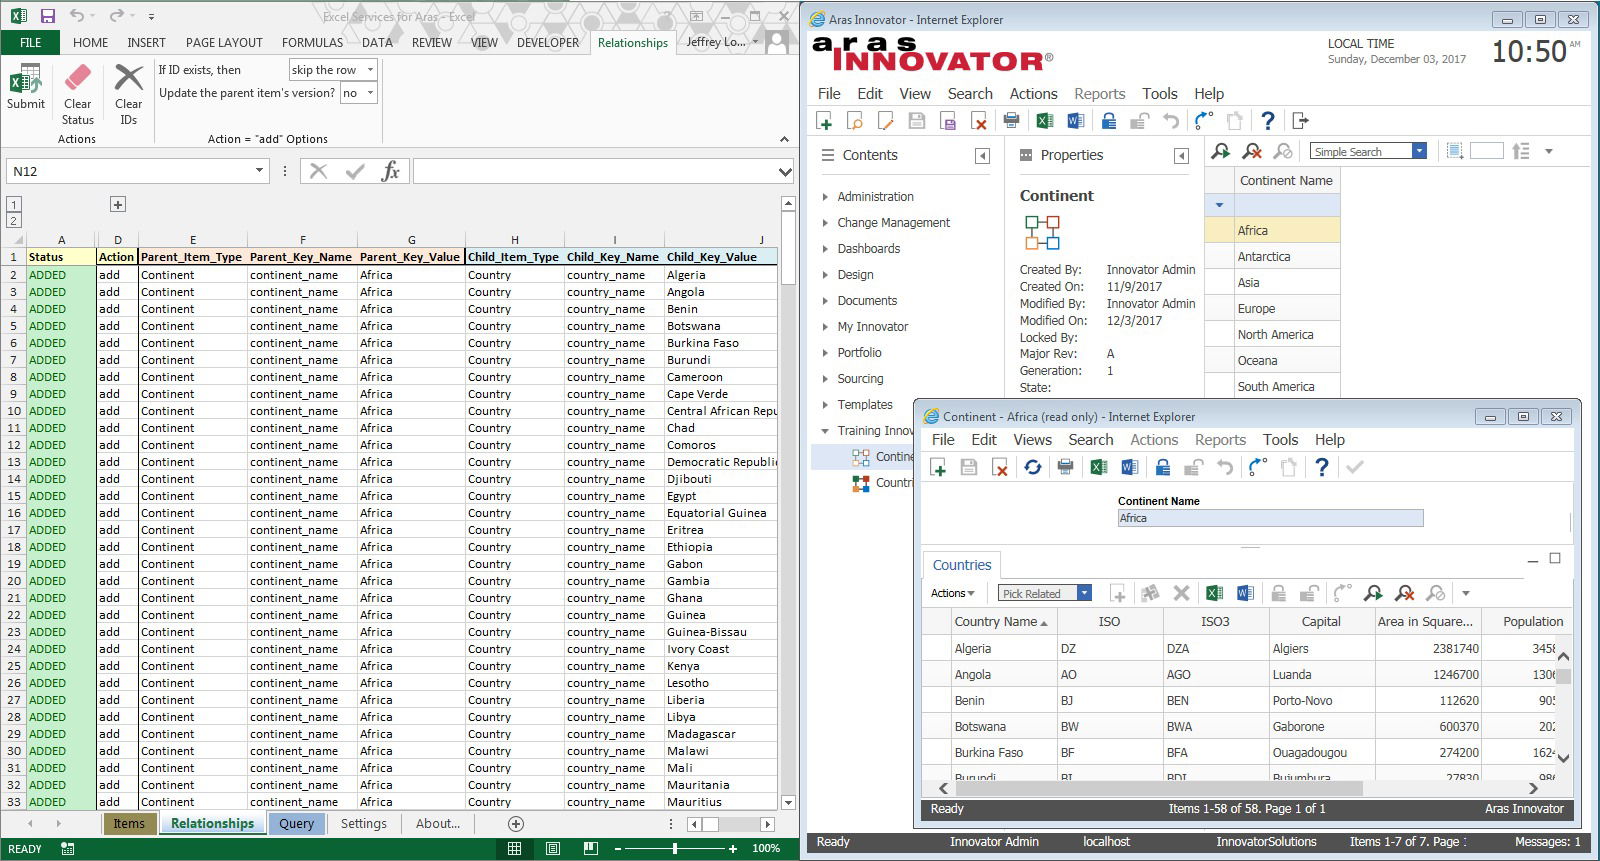Screen dimensions: 1600x861
Task: Run search in the Countries relationships toolbar
Action: coord(1373,593)
